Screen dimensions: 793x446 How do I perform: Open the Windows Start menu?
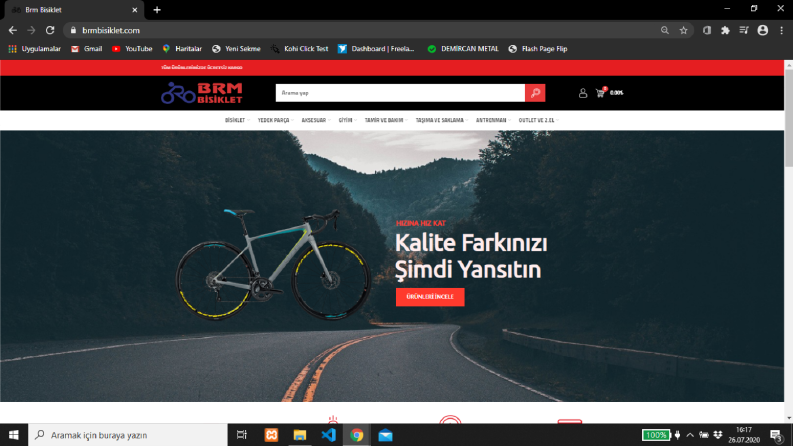tap(14, 435)
